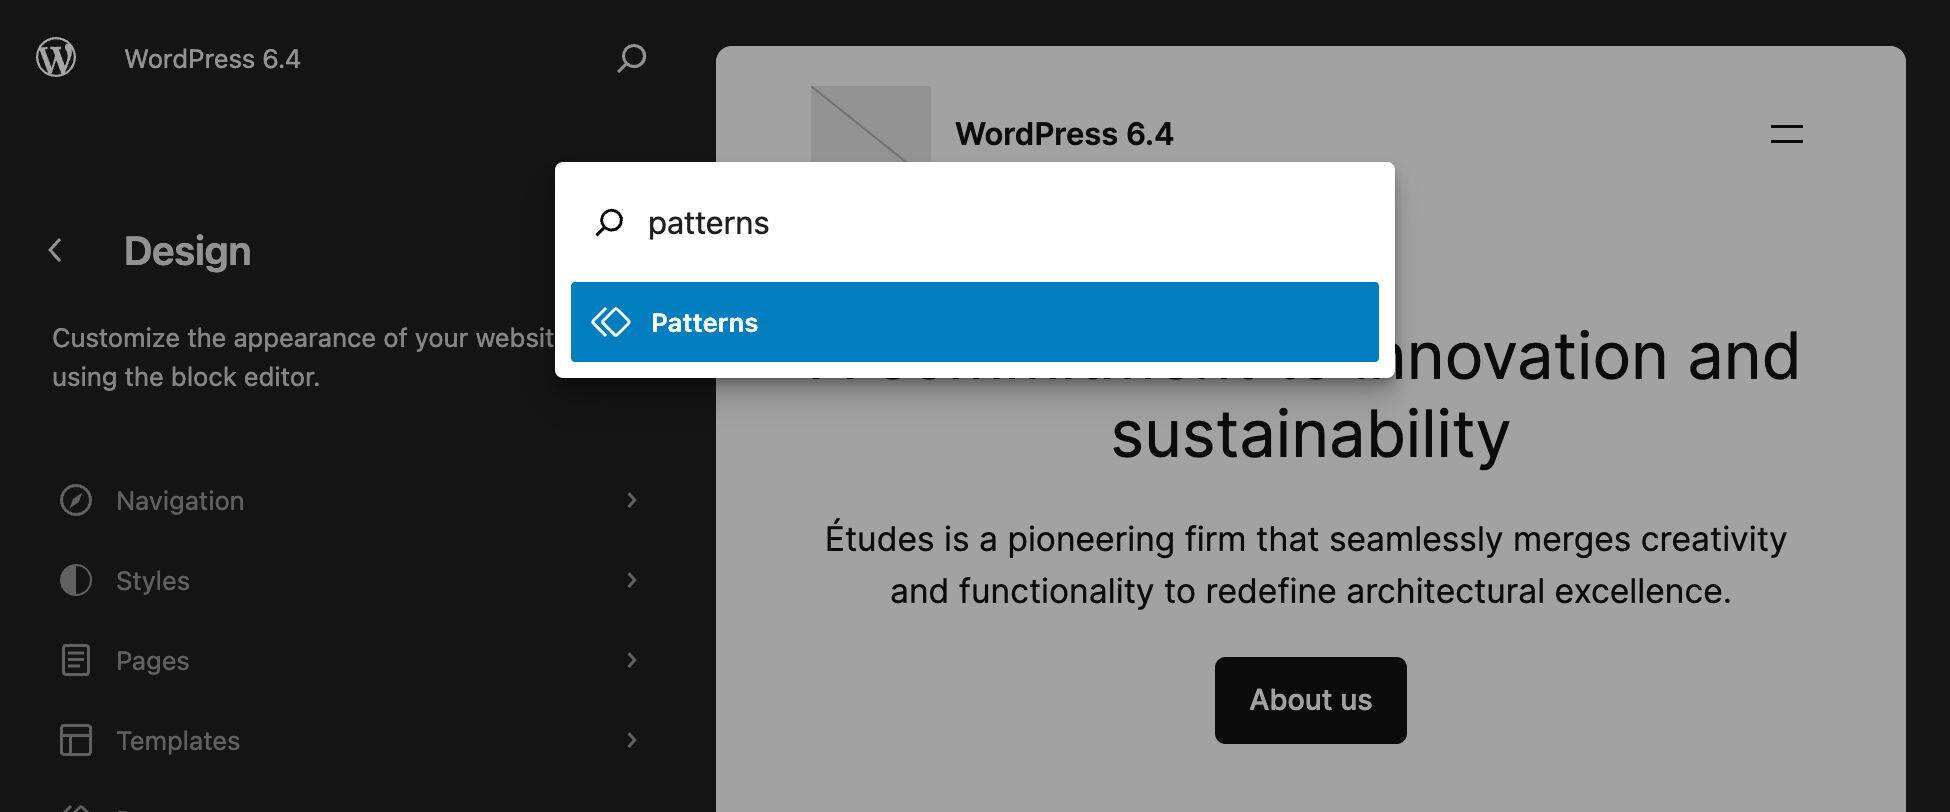Click the WordPress logo icon
This screenshot has width=1950, height=812.
click(56, 58)
